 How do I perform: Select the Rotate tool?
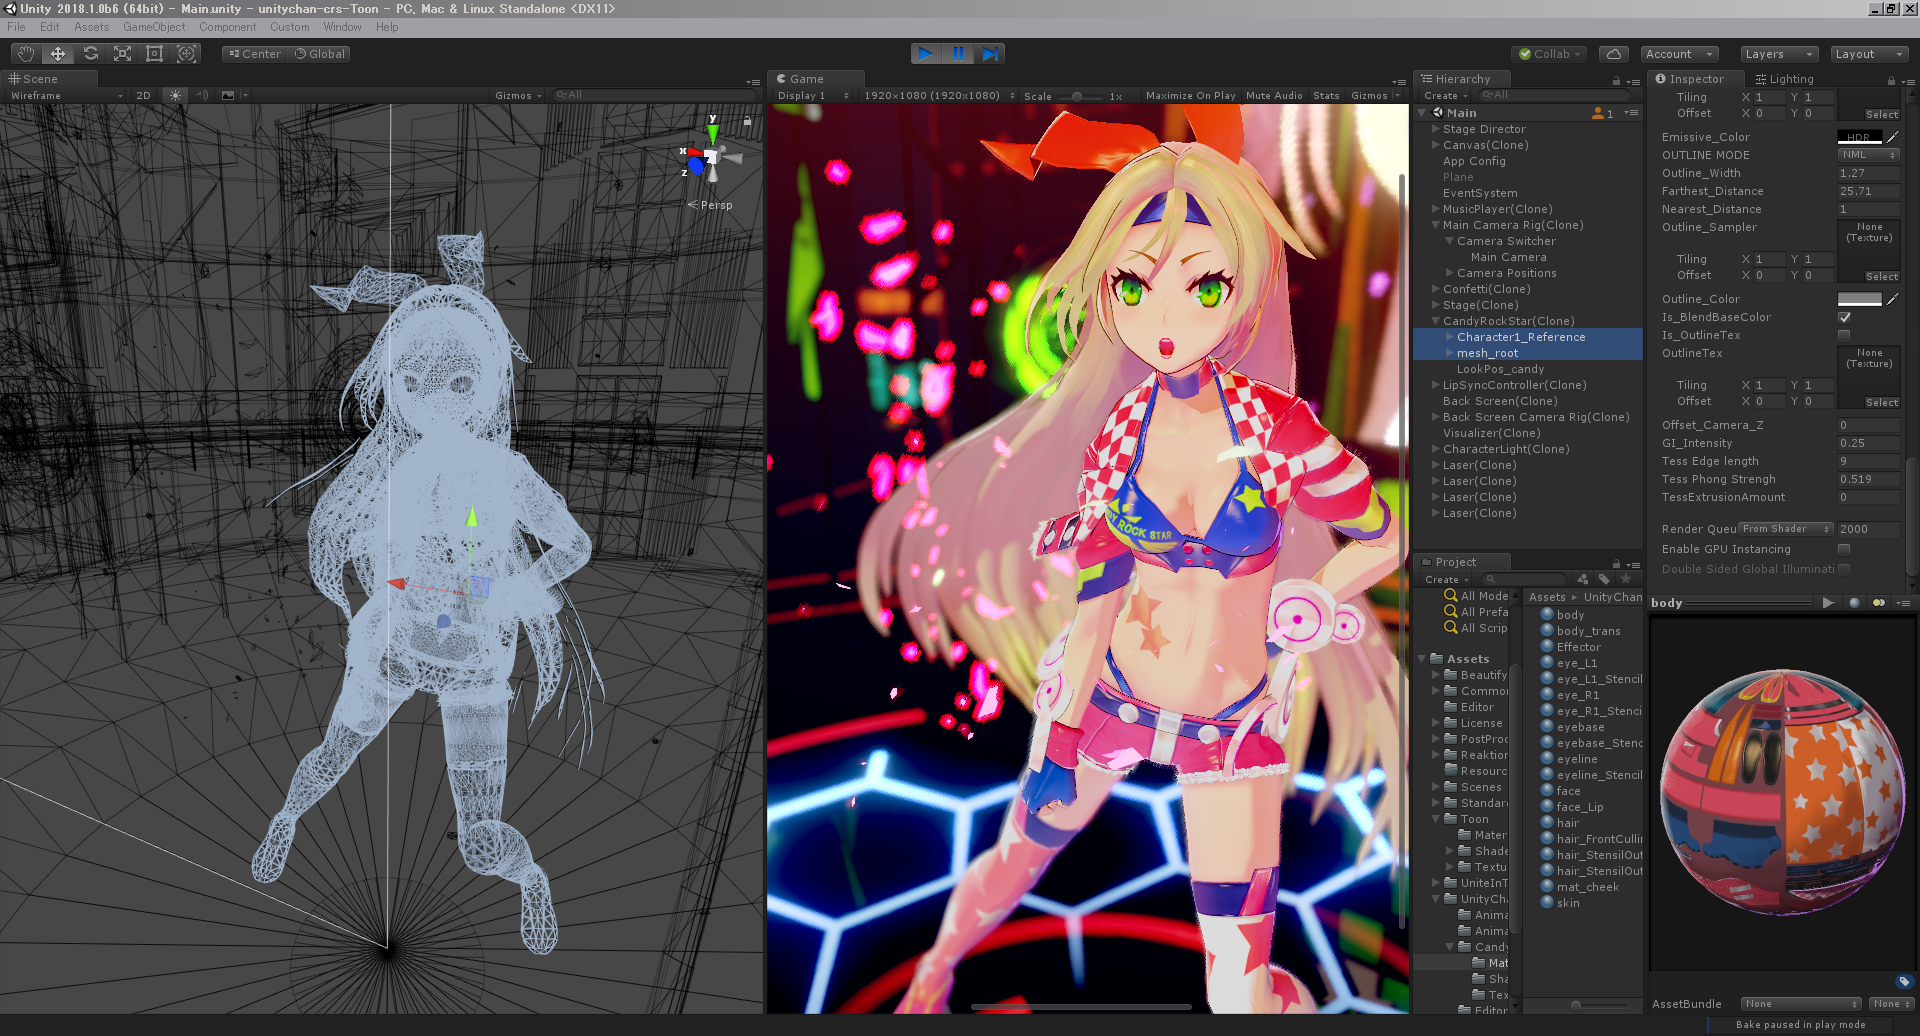(x=90, y=54)
